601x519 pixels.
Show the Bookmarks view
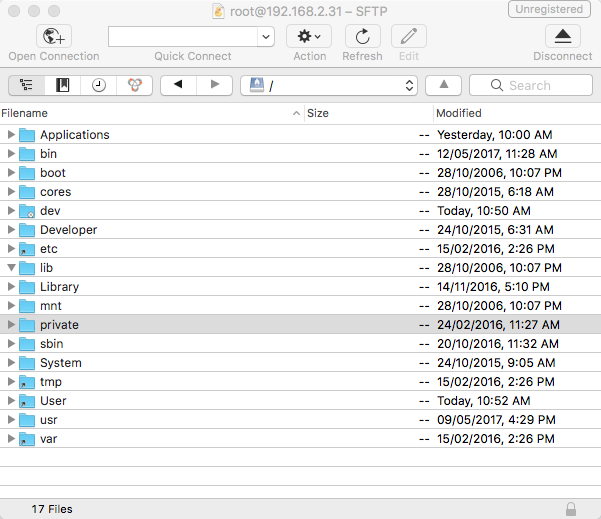[63, 86]
